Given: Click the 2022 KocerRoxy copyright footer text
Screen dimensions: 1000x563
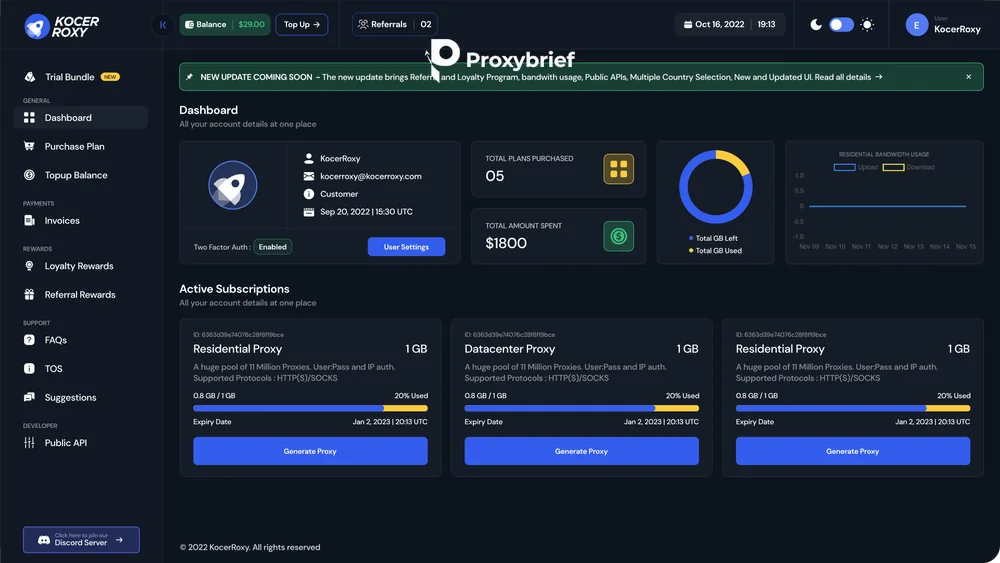Looking at the screenshot, I should 249,547.
